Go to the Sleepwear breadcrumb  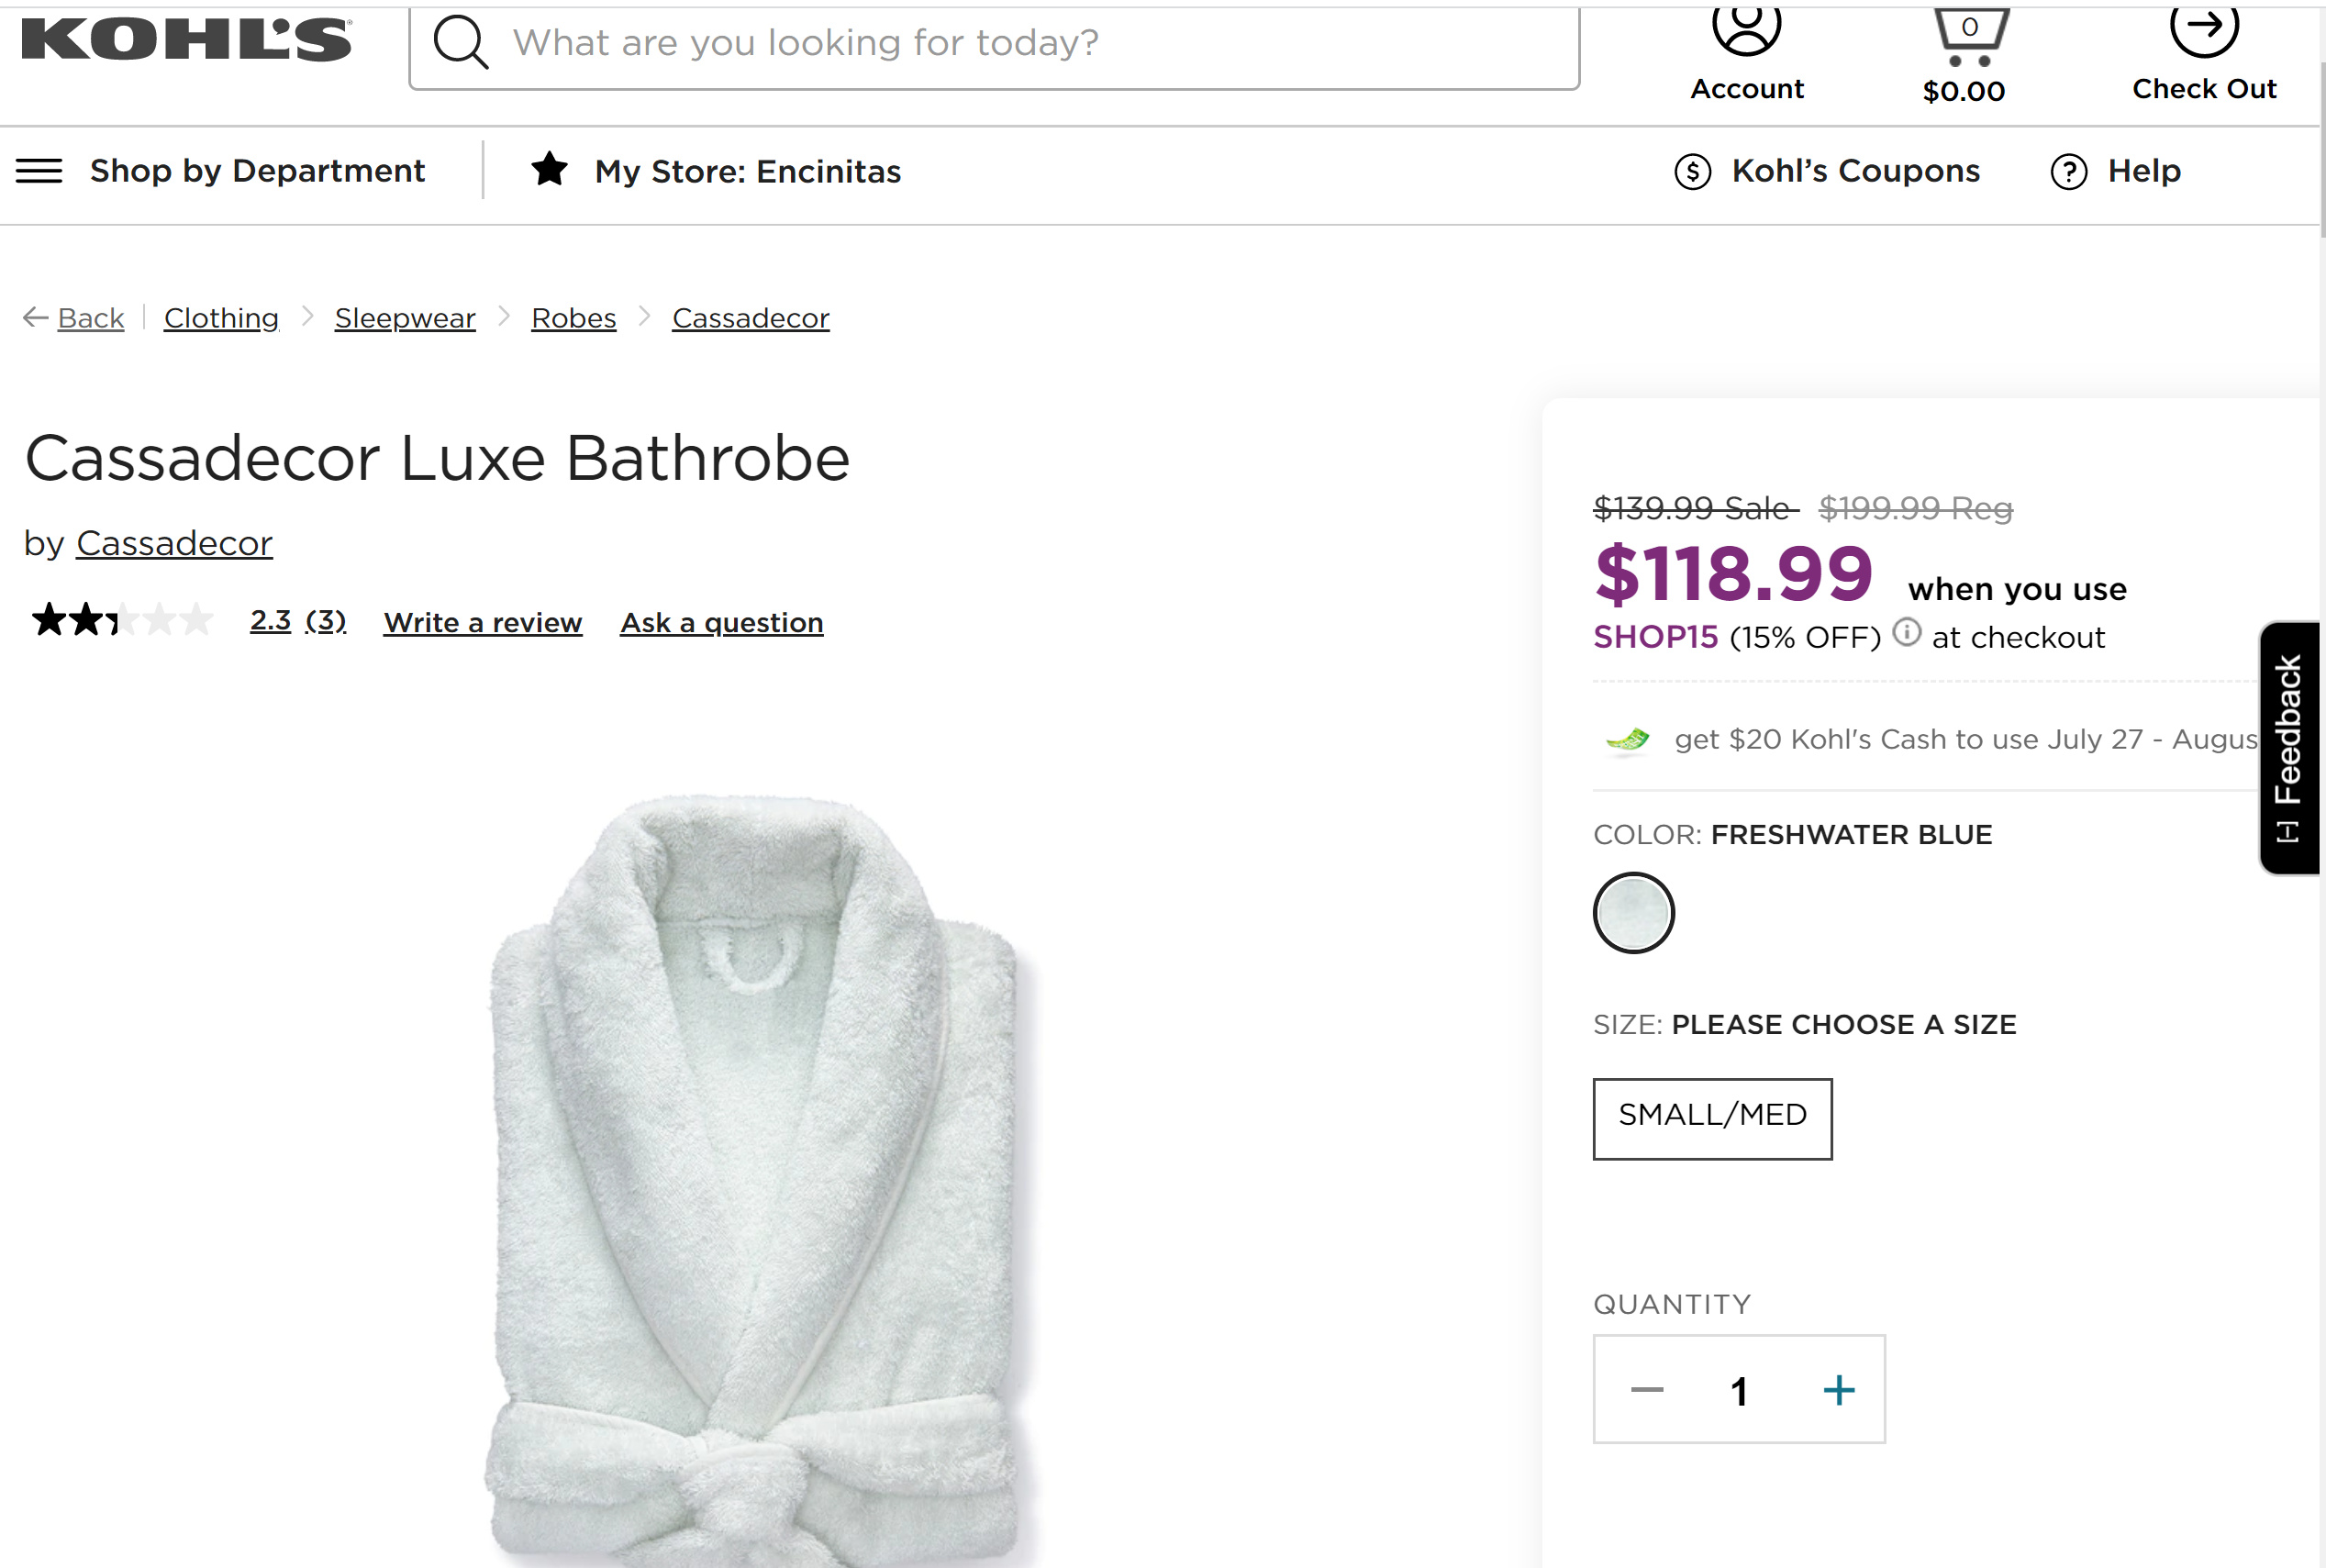click(x=405, y=318)
